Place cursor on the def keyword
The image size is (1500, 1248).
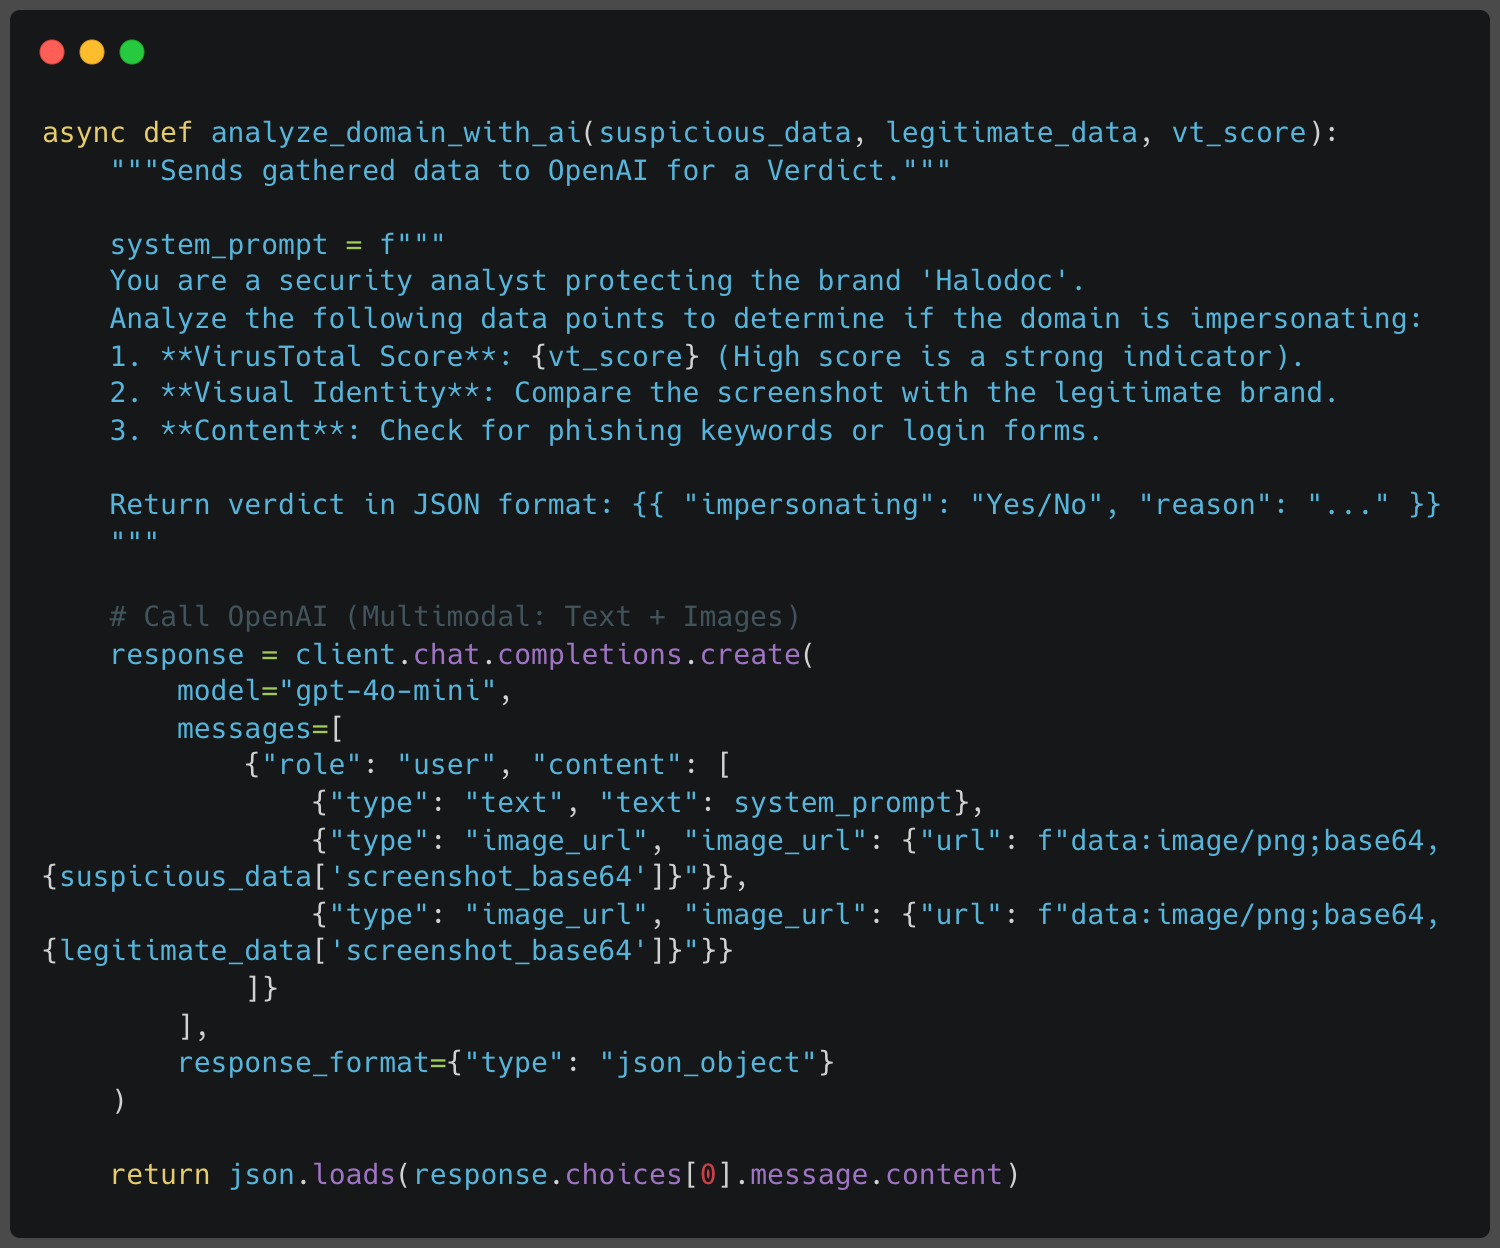168,133
